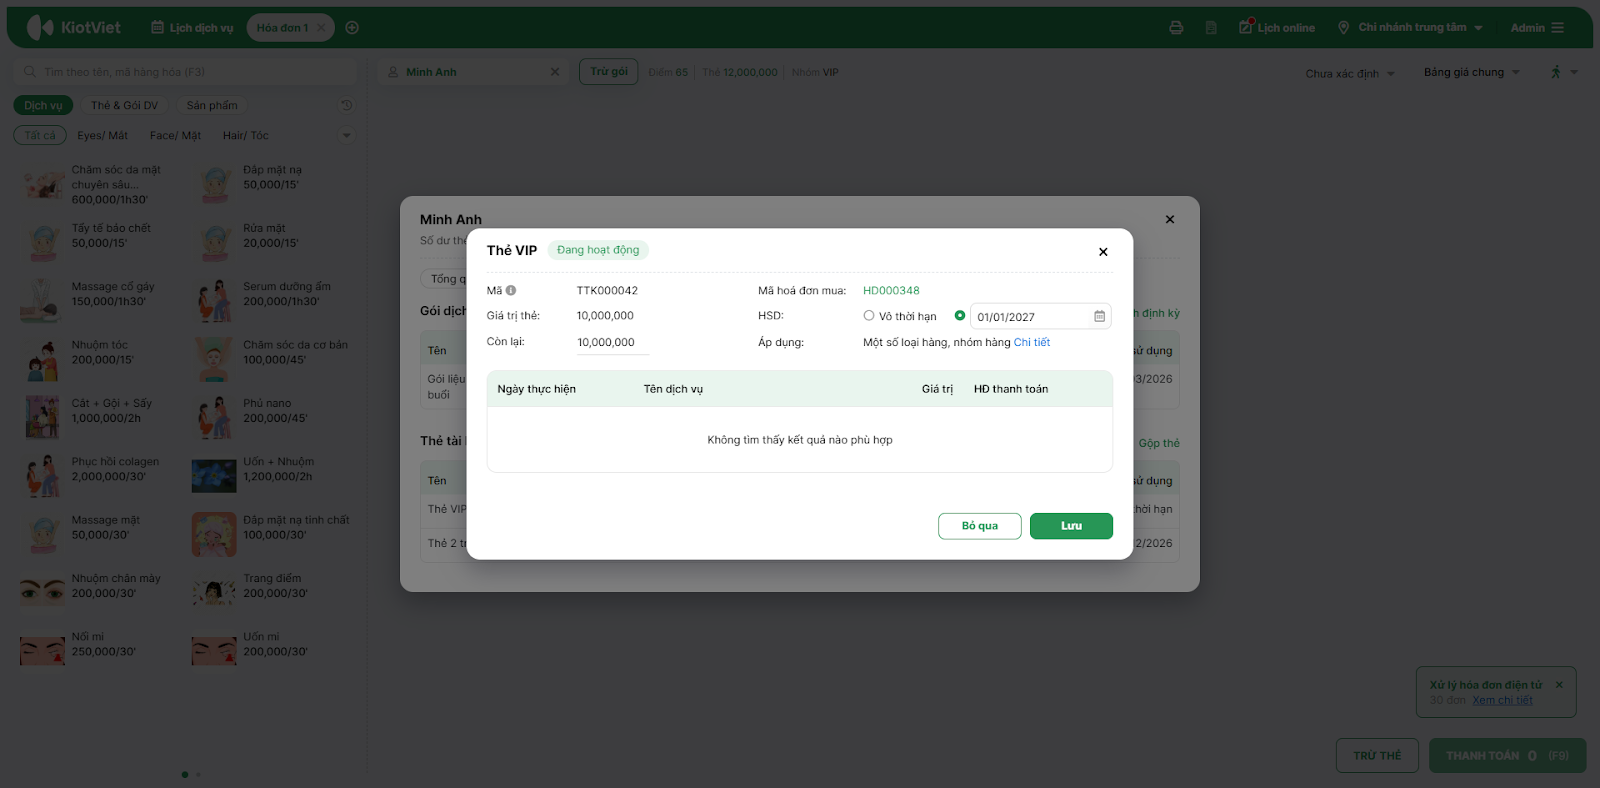Filter by Eyes/ Mắt category

point(103,136)
